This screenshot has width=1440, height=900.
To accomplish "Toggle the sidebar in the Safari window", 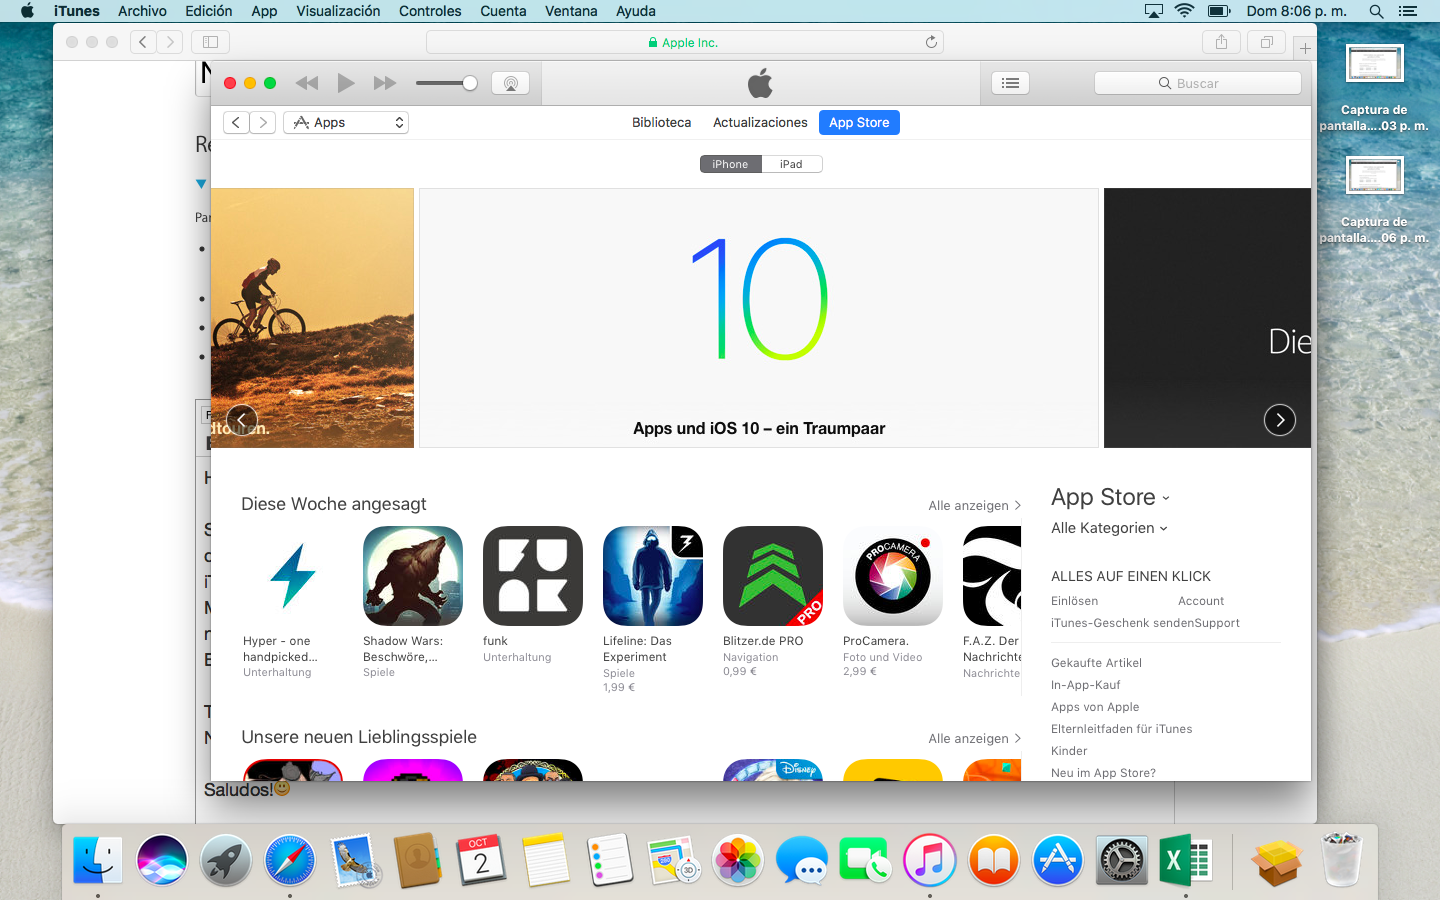I will click(210, 42).
